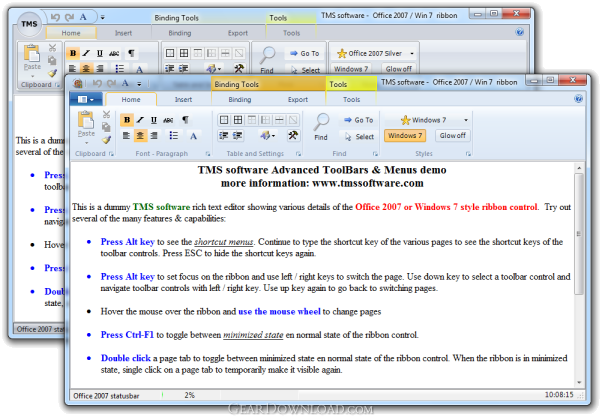This screenshot has height=417, width=602.
Task: Open the Tools tab in front window
Action: pos(351,99)
